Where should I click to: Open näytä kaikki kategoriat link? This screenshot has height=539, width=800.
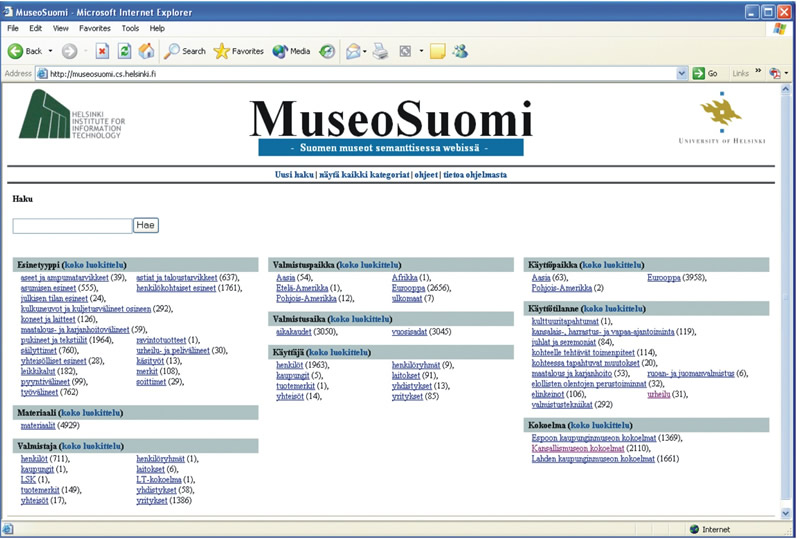point(364,175)
